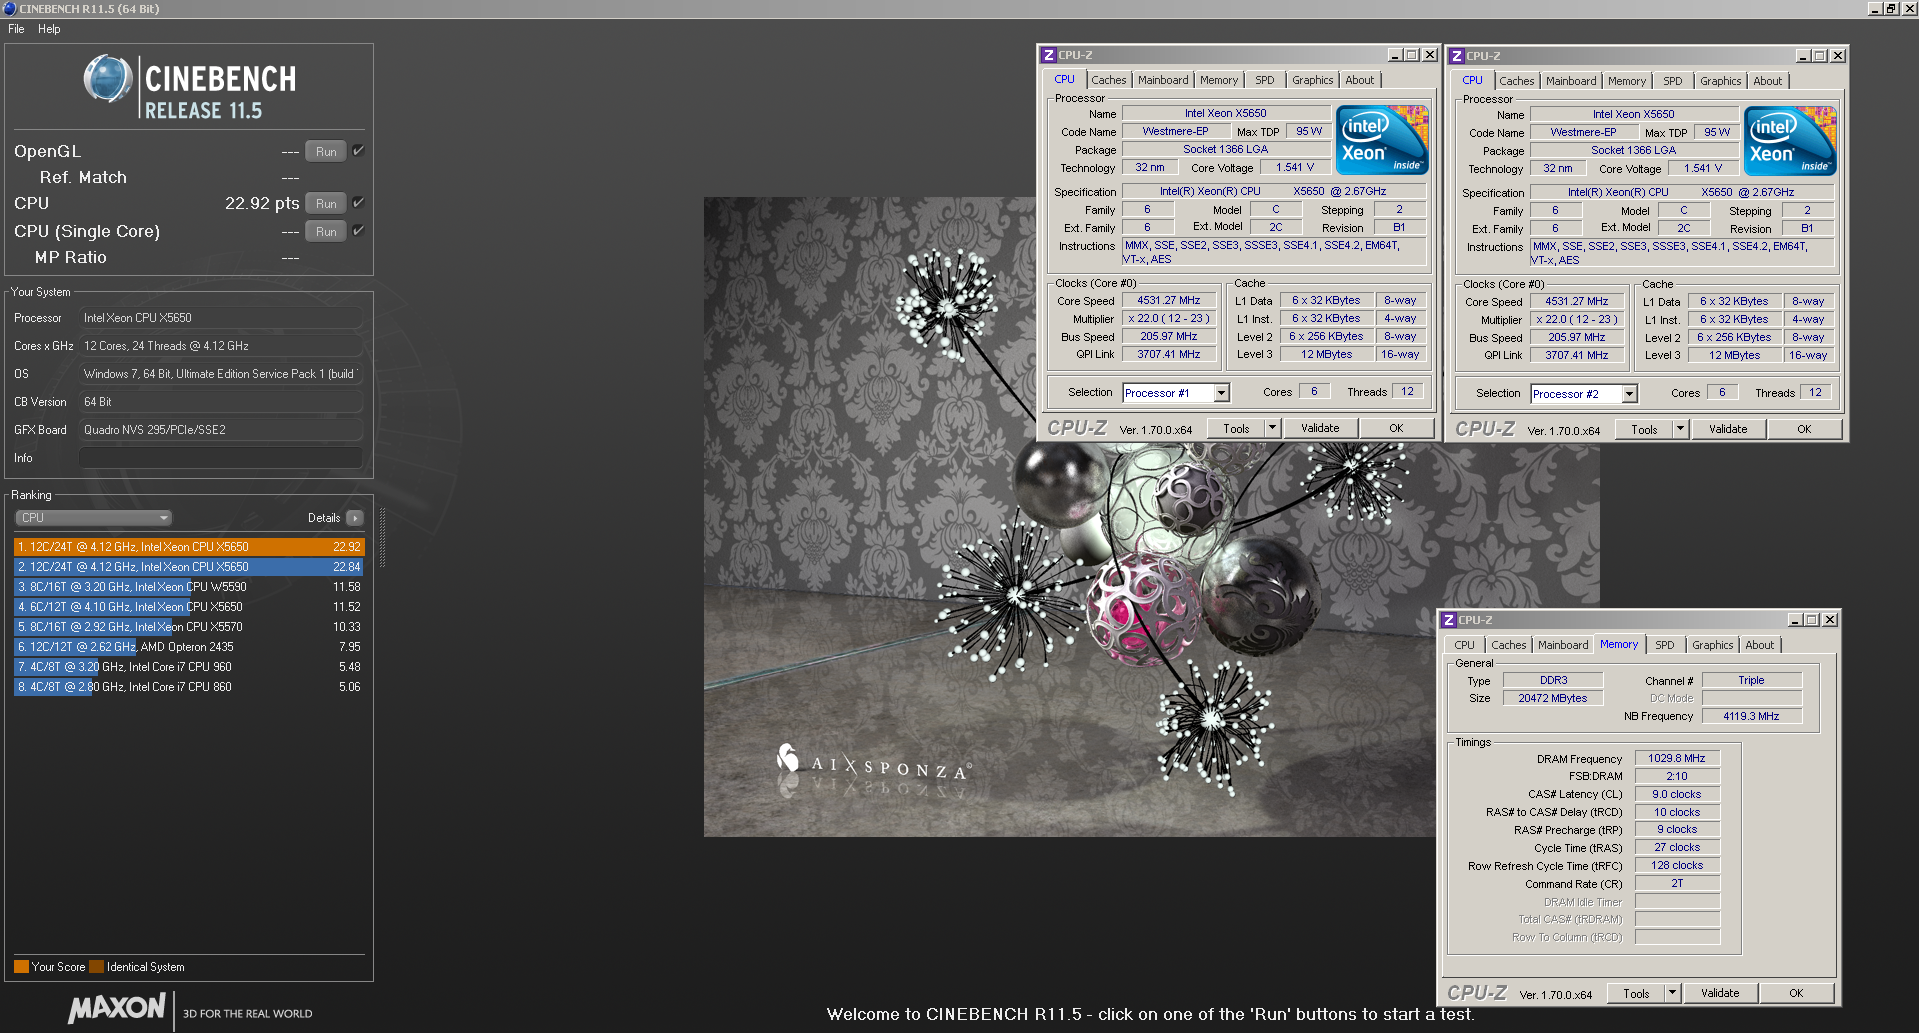Open the File menu
The height and width of the screenshot is (1033, 1919).
[x=16, y=29]
